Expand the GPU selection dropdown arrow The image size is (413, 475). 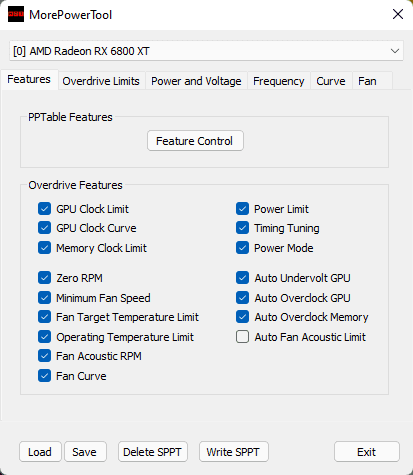pyautogui.click(x=395, y=51)
